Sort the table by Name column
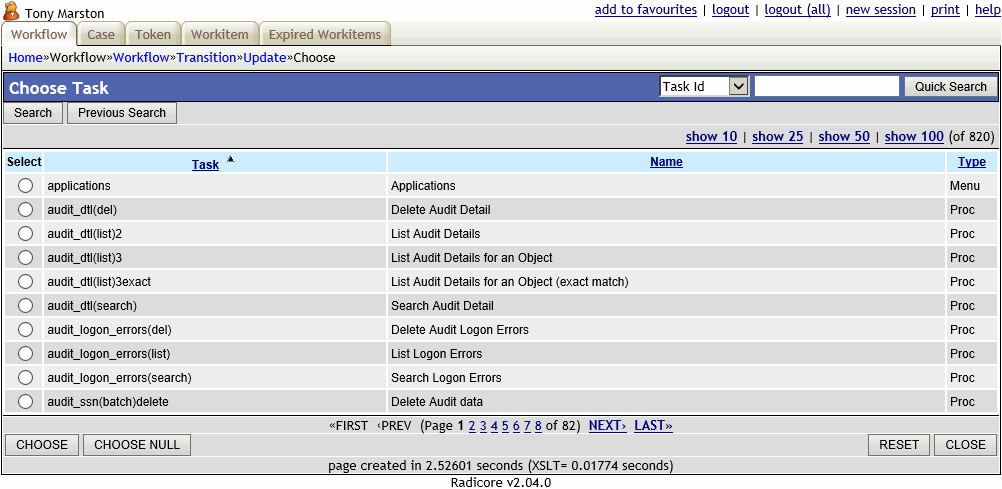The image size is (1002, 489). [666, 162]
